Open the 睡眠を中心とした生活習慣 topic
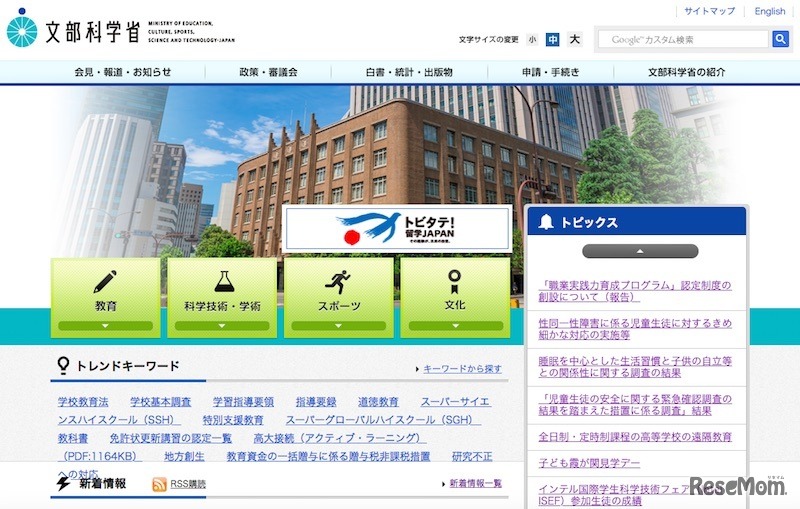The height and width of the screenshot is (509, 800). tap(635, 367)
